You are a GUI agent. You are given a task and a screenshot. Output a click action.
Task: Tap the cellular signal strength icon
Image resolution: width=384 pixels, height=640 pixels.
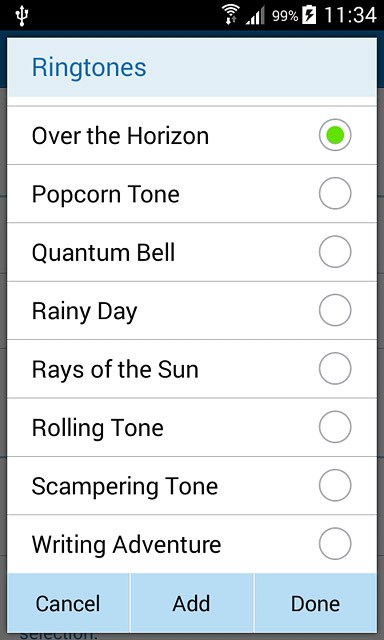coord(255,16)
